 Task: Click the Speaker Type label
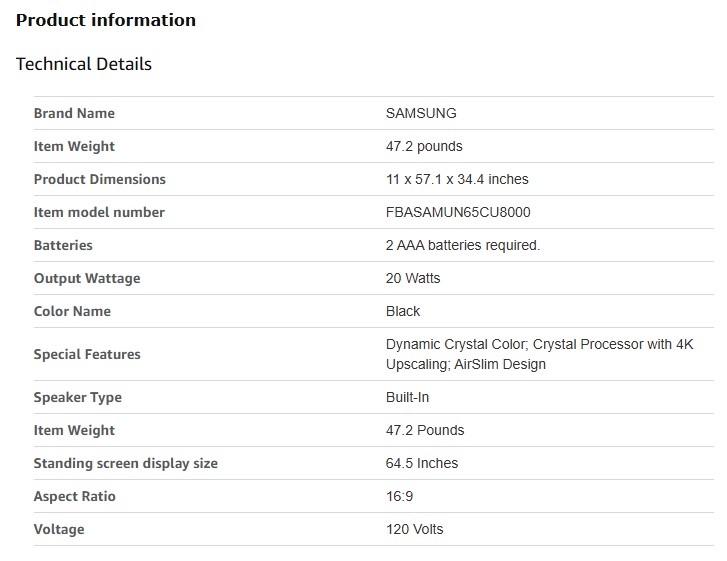click(78, 397)
